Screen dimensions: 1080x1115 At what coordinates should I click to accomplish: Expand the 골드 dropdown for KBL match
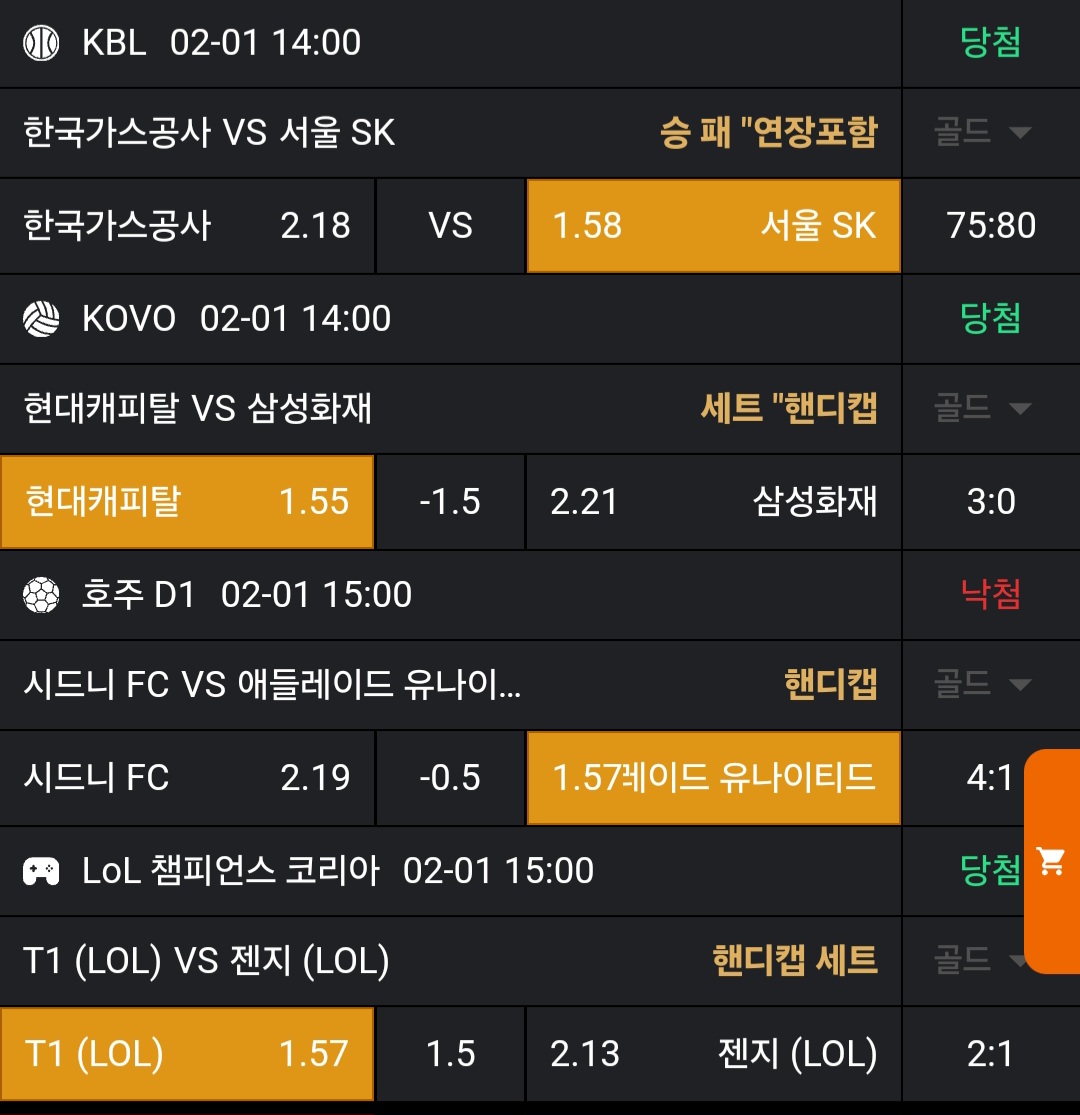click(982, 132)
